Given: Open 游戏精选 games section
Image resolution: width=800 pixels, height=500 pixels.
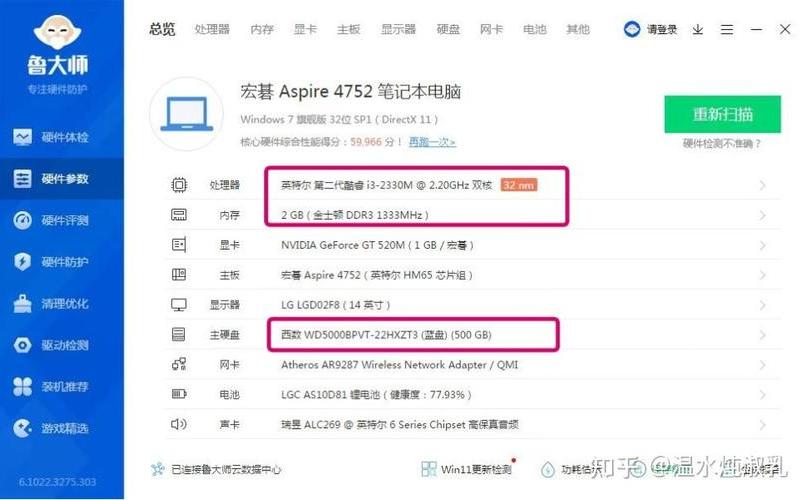Looking at the screenshot, I should (51, 428).
